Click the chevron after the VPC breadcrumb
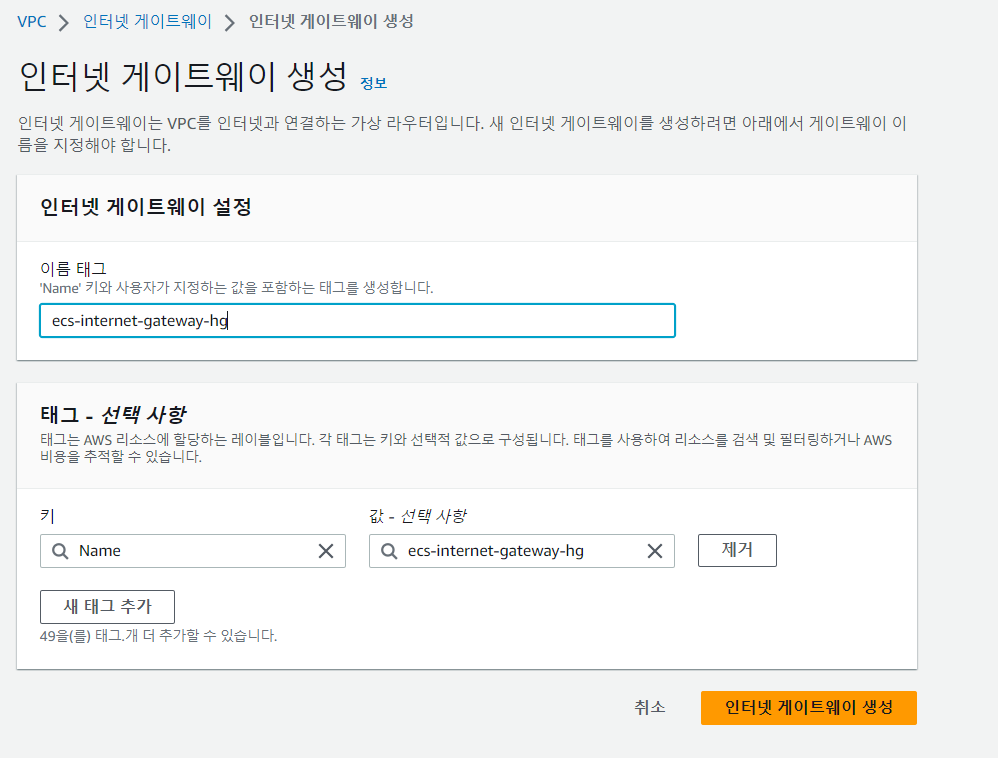The height and width of the screenshot is (758, 998). click(64, 23)
